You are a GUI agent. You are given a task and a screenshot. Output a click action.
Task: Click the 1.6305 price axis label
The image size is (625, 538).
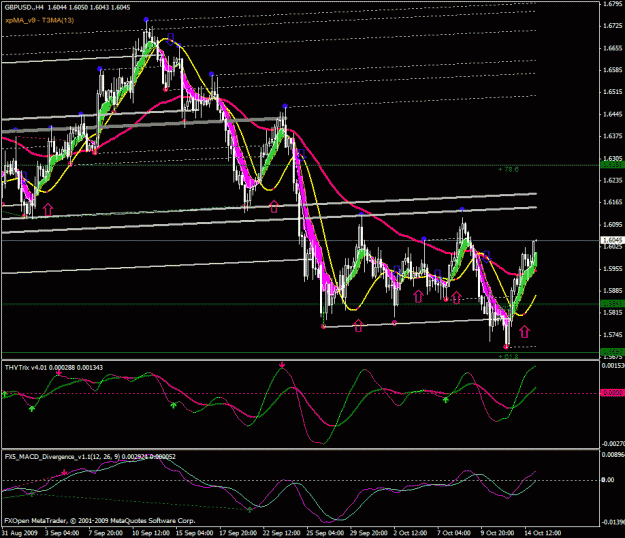(612, 158)
